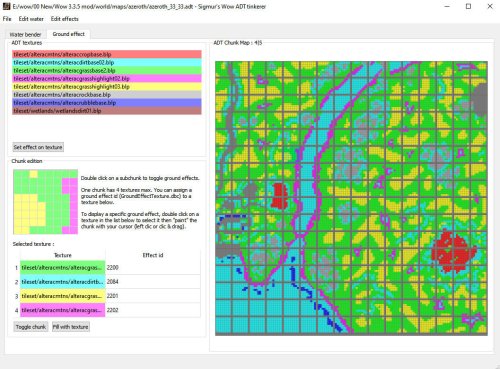Select the alteracgrasshighlight02.blp magenta texture entry

tap(107, 79)
